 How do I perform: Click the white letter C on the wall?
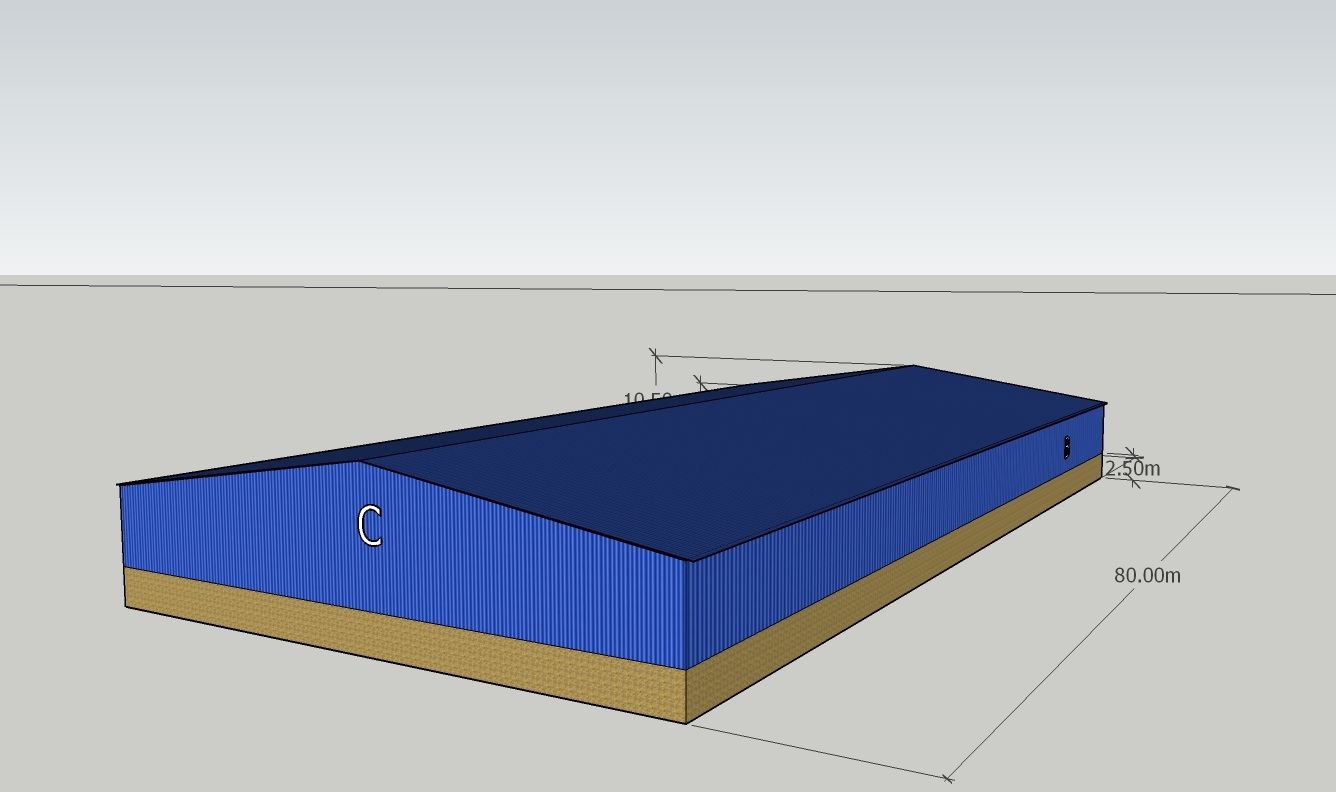coord(369,526)
